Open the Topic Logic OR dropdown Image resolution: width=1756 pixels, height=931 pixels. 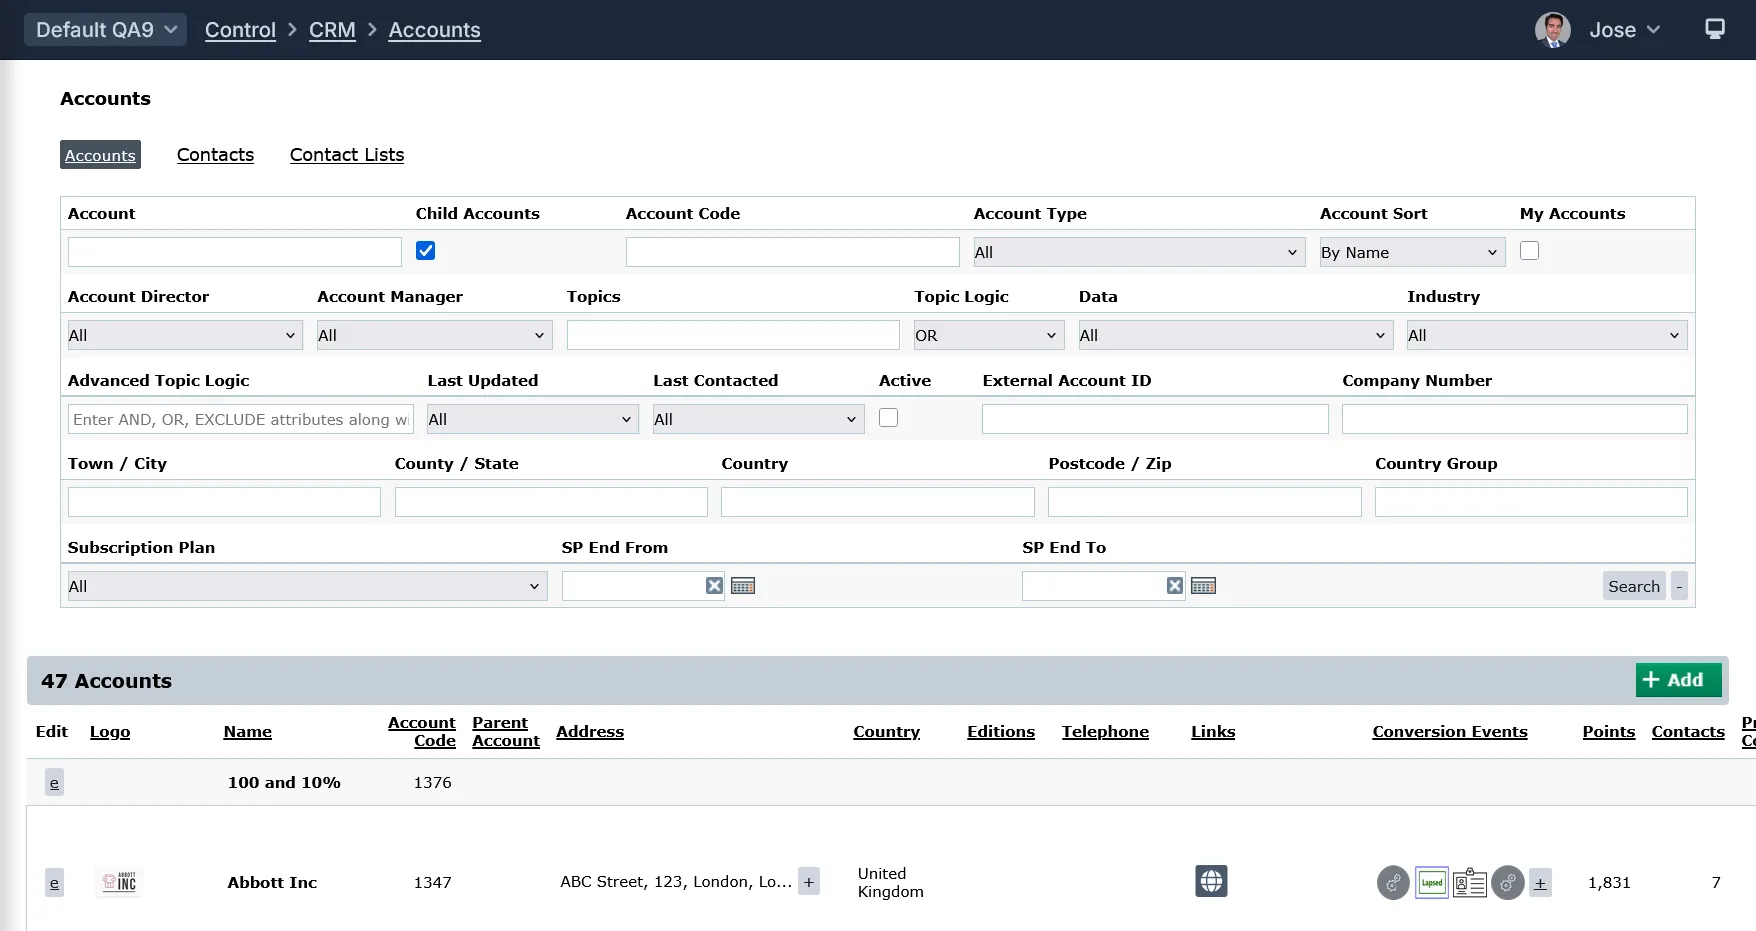click(x=986, y=335)
